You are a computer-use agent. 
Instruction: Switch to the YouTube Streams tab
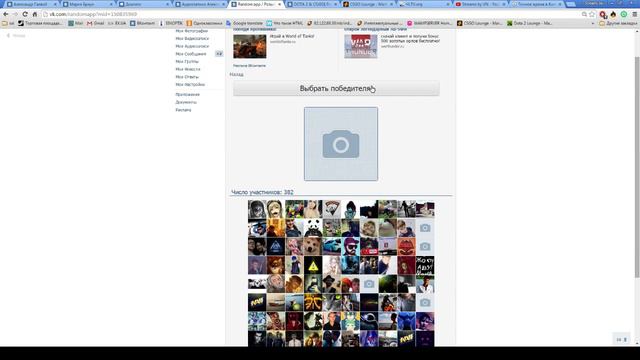(480, 4)
